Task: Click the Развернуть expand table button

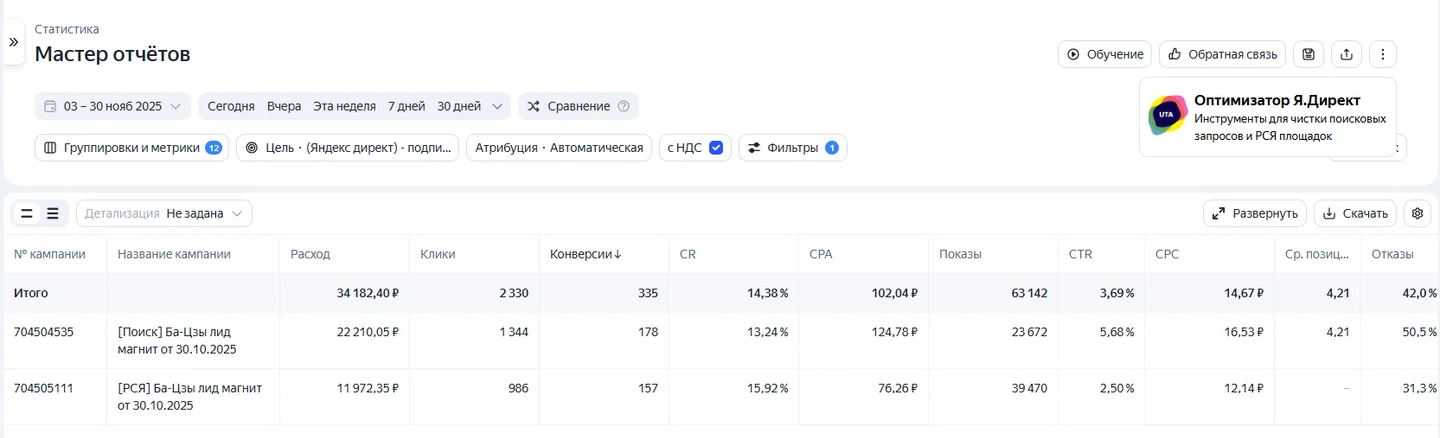Action: click(x=1255, y=213)
